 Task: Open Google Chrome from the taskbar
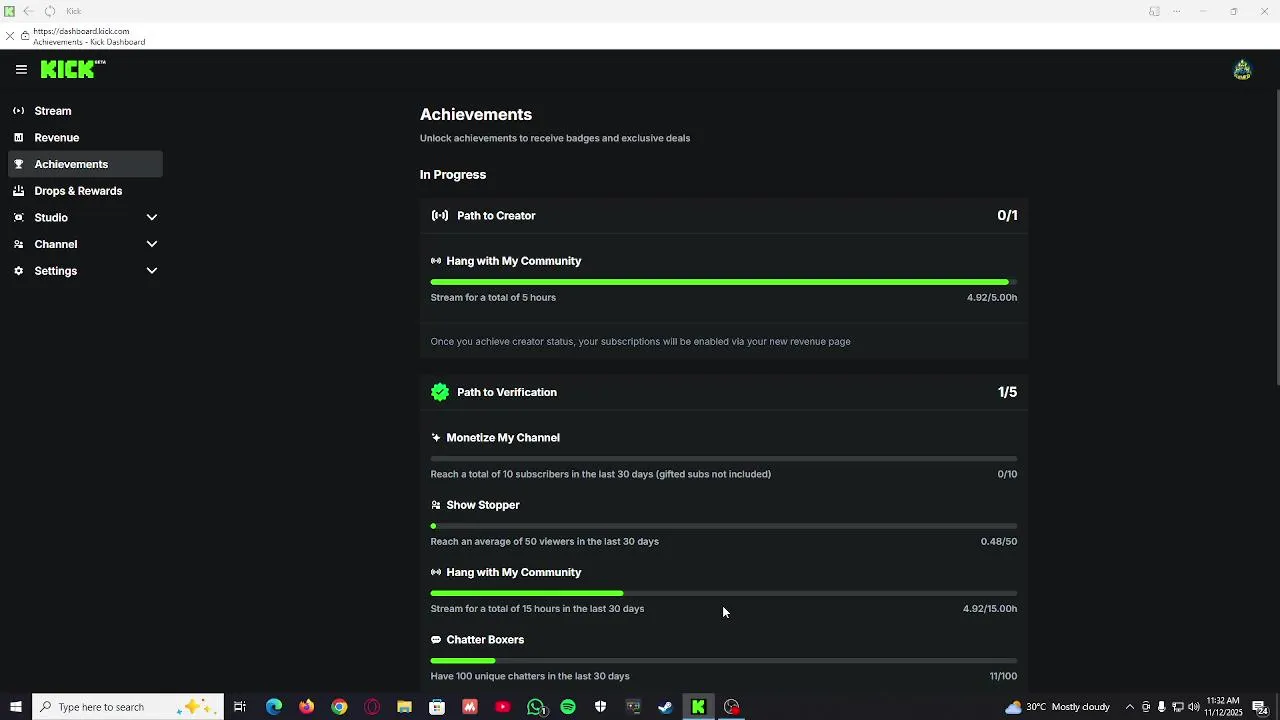339,707
